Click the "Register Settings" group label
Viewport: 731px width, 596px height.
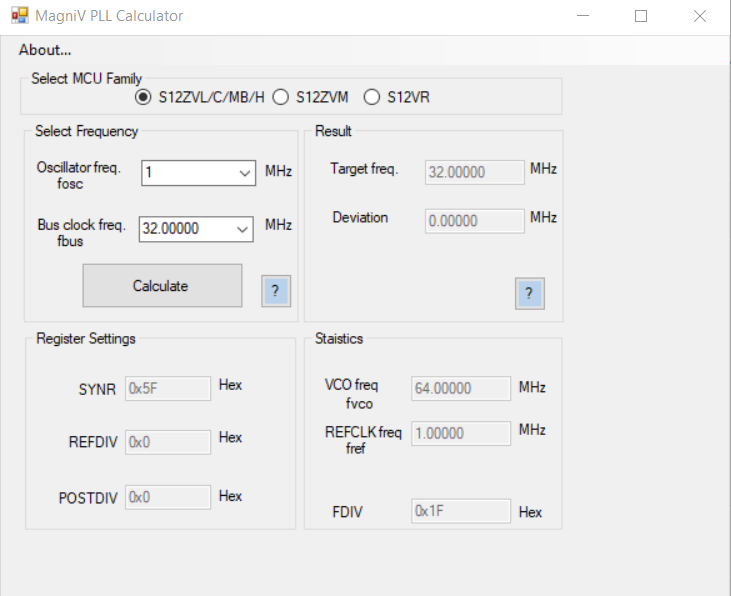[86, 339]
